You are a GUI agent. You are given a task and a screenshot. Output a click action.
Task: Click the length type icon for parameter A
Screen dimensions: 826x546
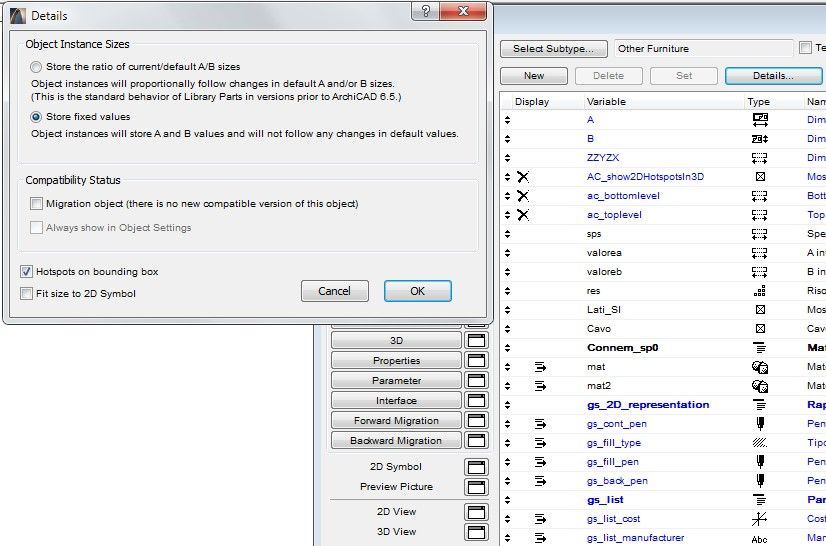click(x=760, y=120)
